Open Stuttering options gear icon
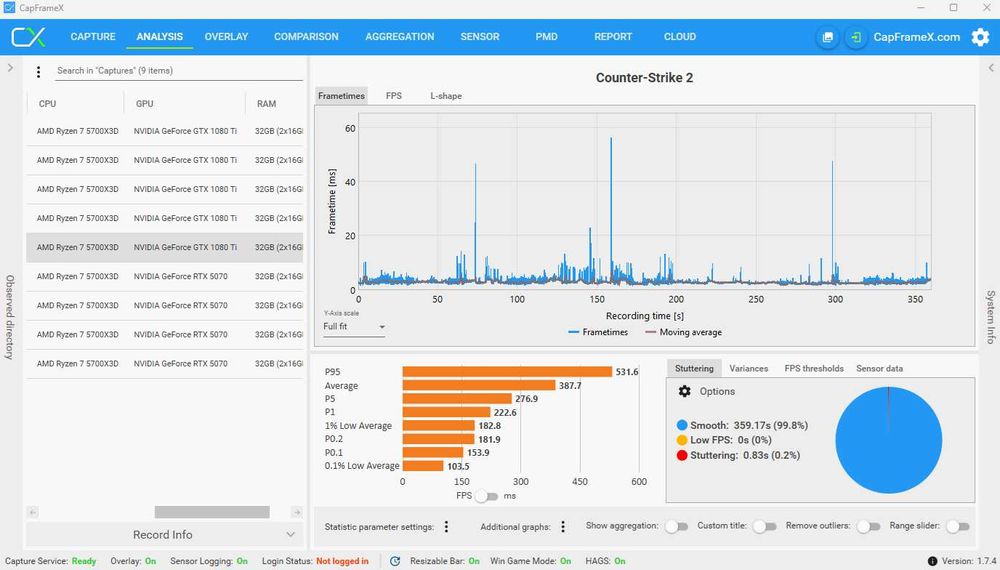The height and width of the screenshot is (570, 1000). click(684, 391)
